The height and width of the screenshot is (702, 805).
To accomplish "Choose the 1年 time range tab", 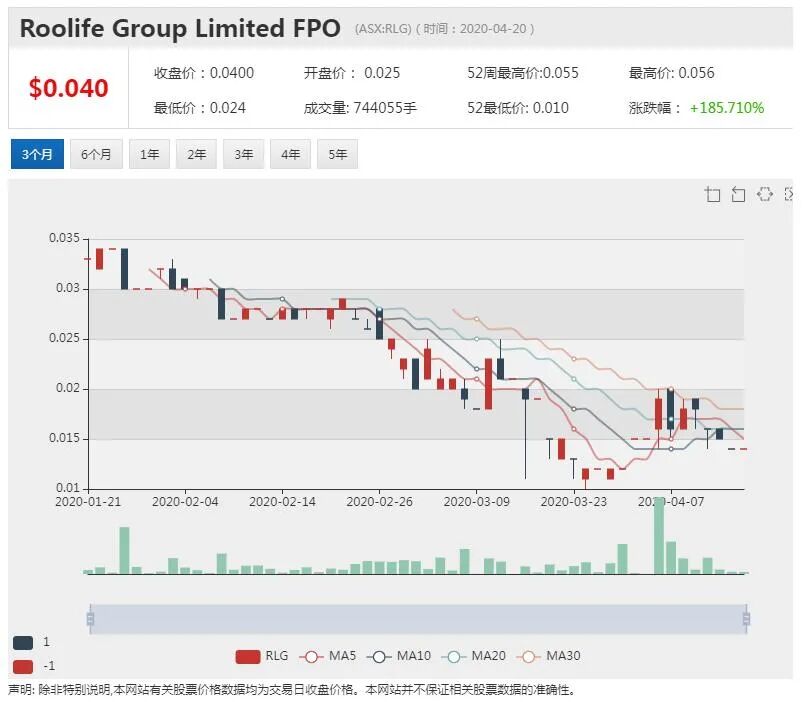I will (149, 154).
